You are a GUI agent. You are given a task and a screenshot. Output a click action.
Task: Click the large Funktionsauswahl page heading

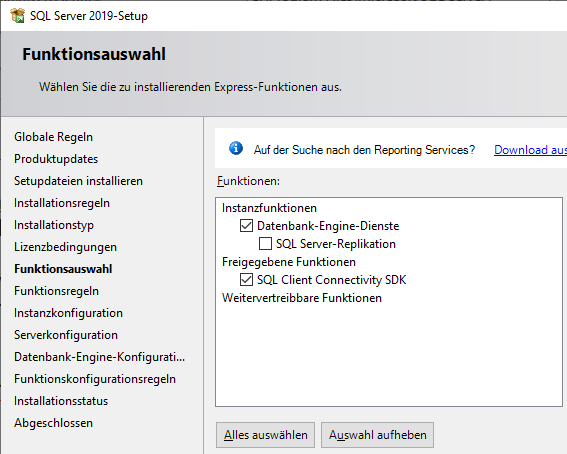(94, 54)
